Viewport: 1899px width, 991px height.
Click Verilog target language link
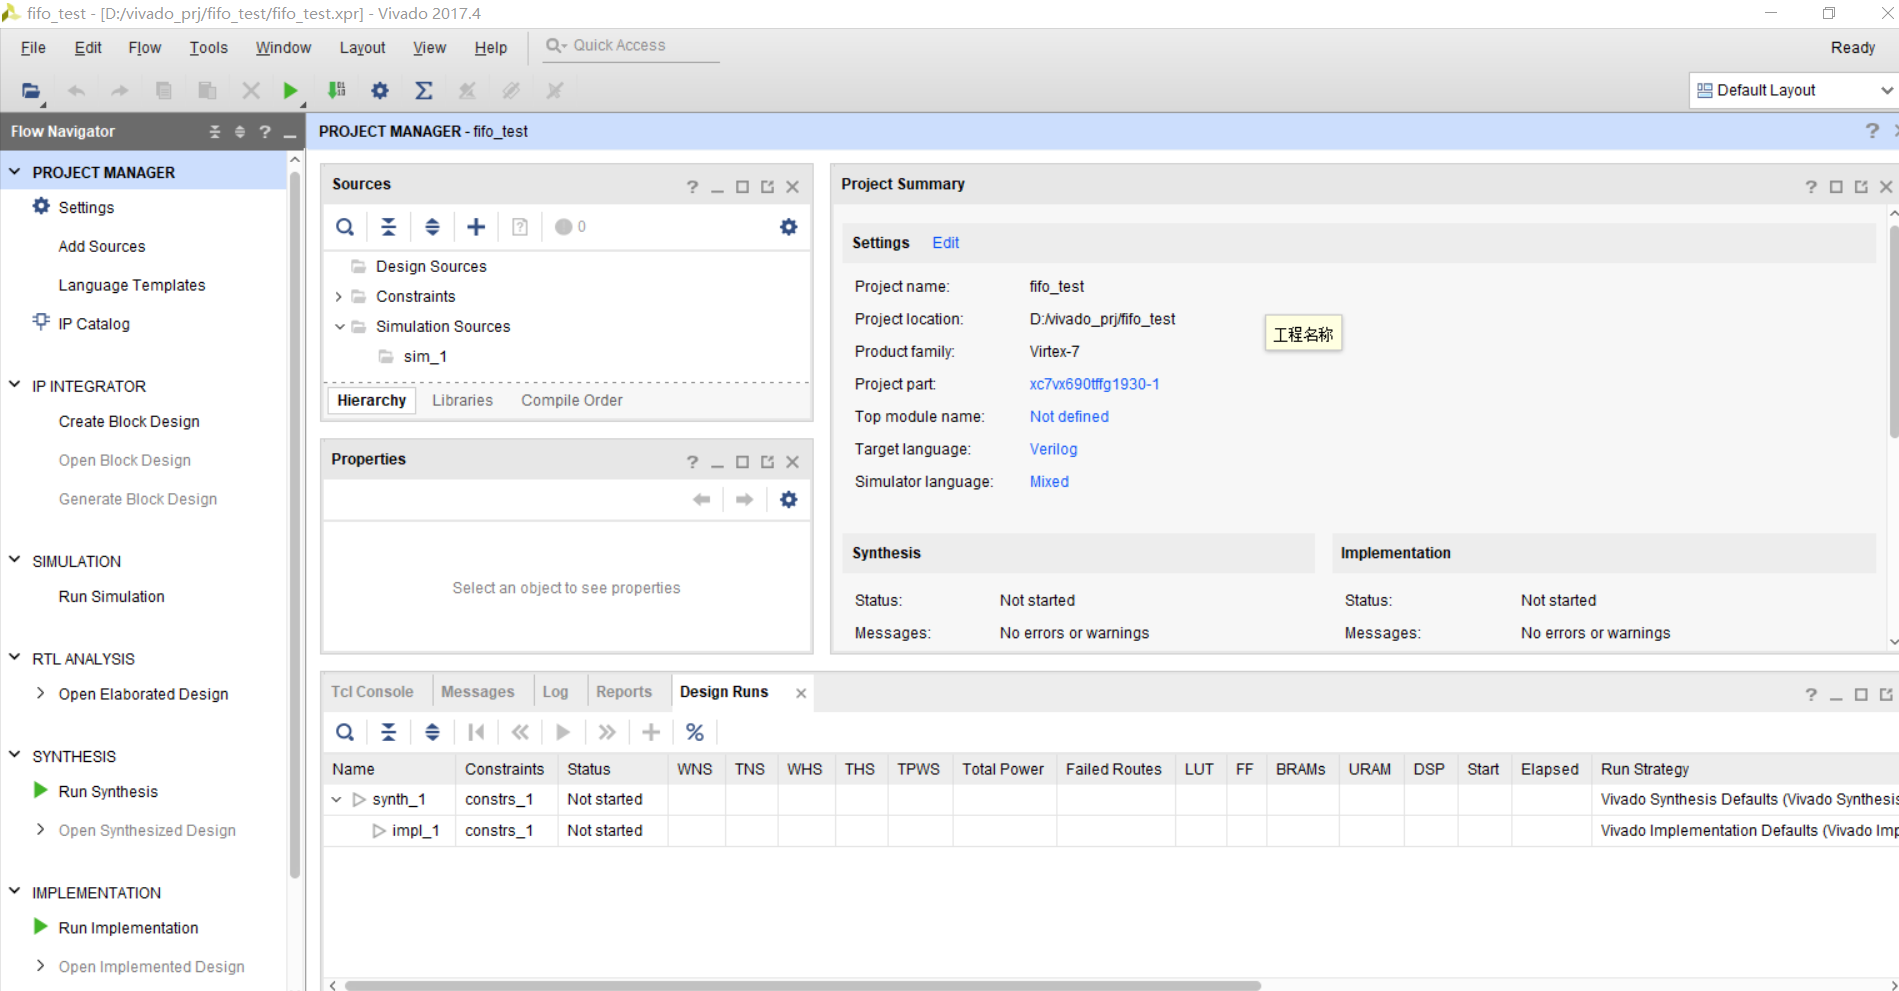[1054, 449]
